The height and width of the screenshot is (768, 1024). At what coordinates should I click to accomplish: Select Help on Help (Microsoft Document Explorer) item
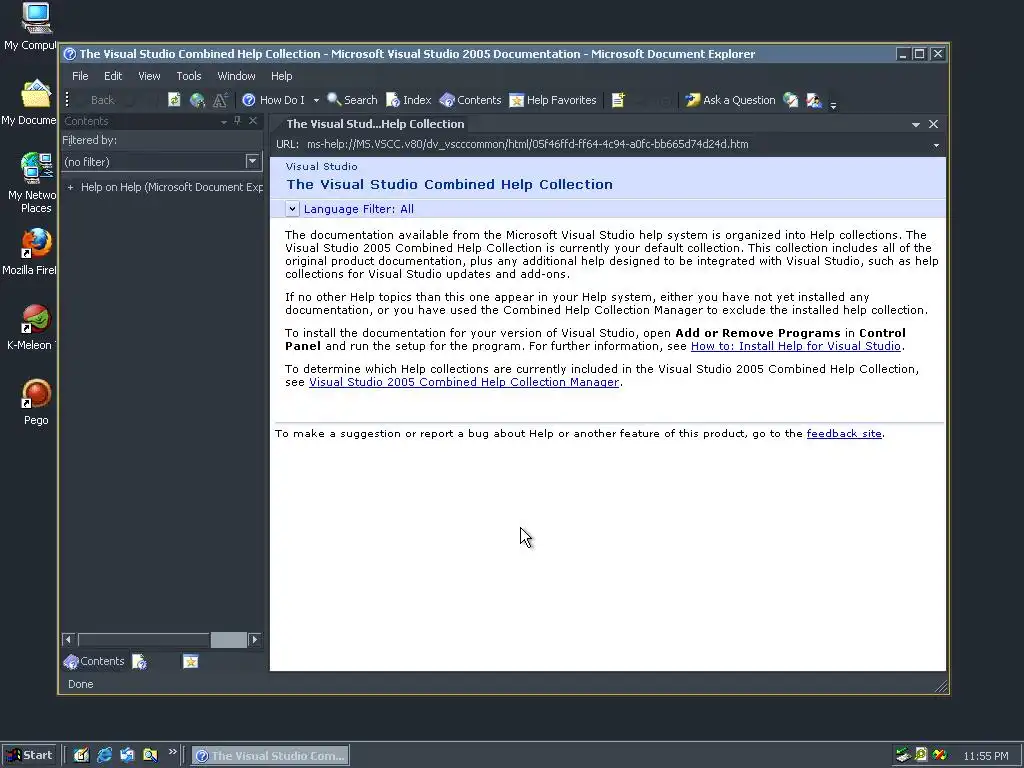tap(172, 187)
